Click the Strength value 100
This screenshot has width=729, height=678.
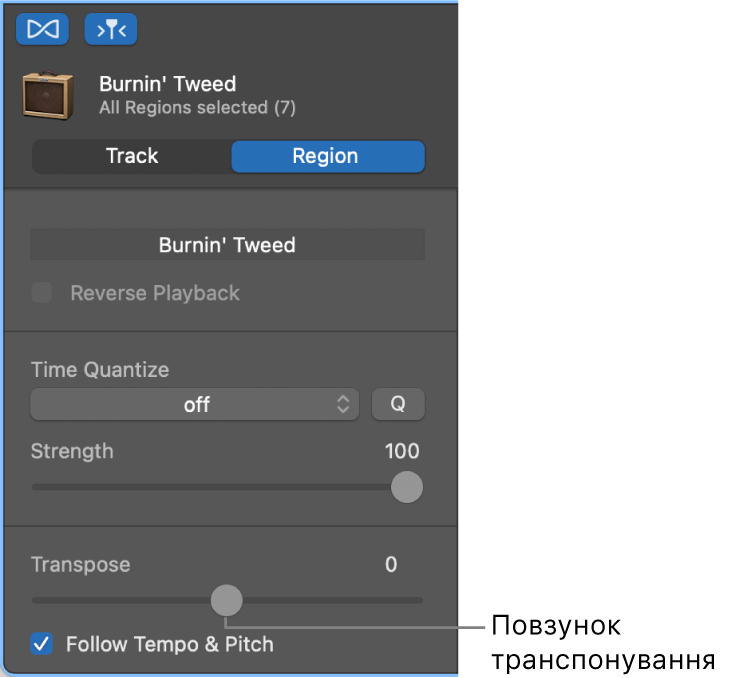tap(402, 451)
